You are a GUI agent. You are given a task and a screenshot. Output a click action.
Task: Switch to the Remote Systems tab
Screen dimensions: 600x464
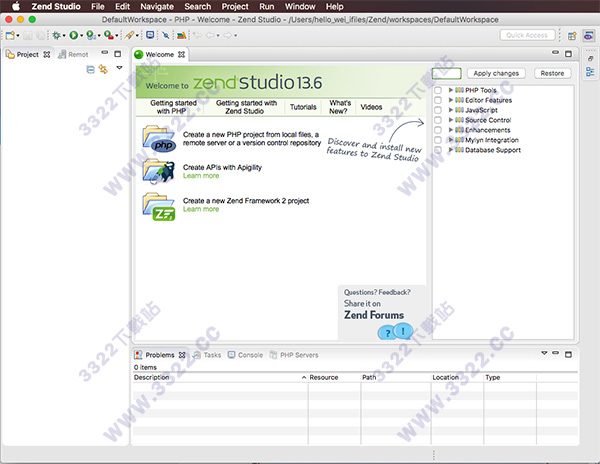[73, 55]
